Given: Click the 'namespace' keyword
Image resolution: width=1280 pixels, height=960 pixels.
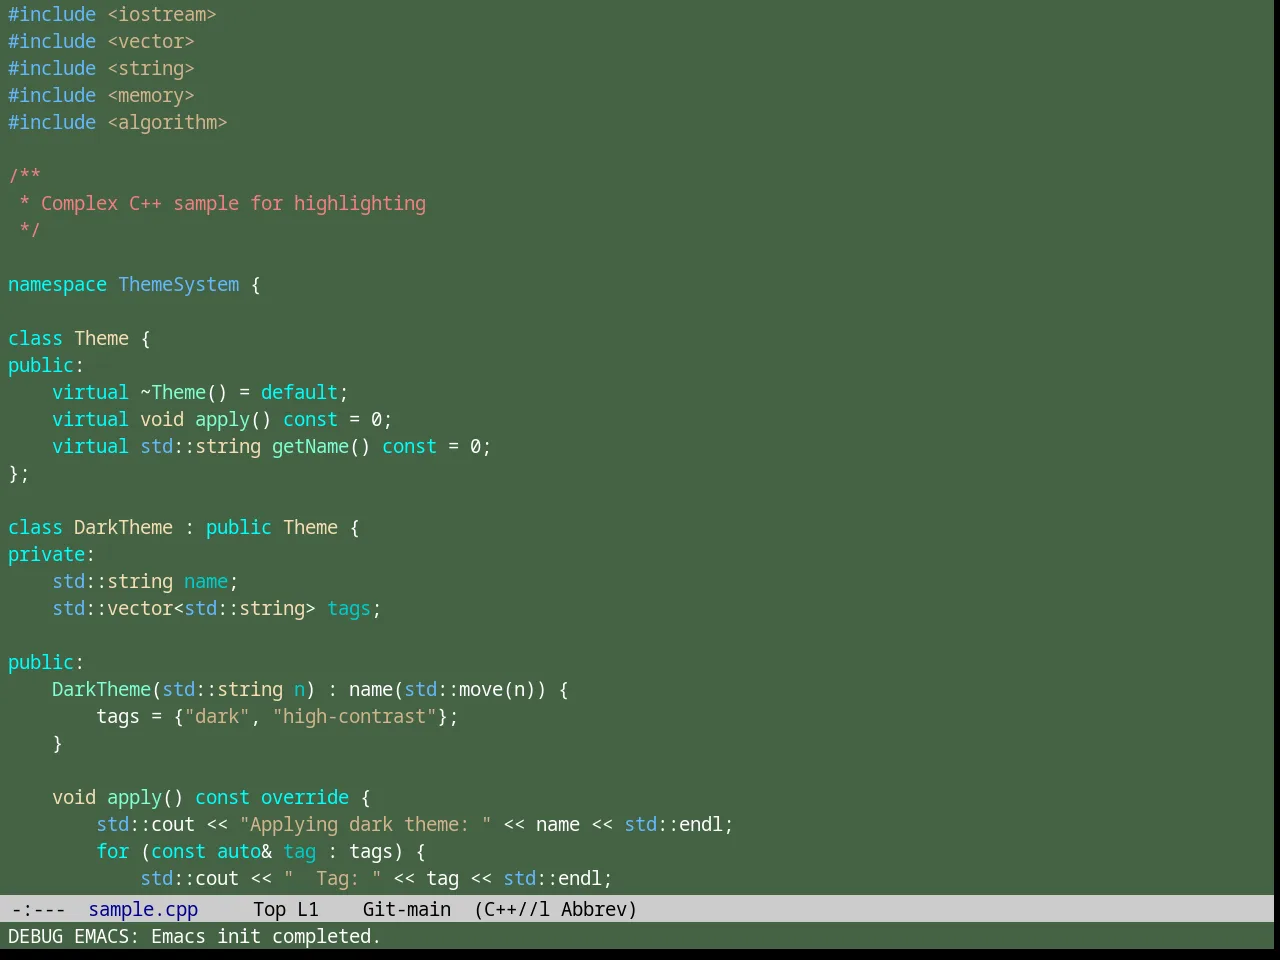Looking at the screenshot, I should [x=57, y=284].
